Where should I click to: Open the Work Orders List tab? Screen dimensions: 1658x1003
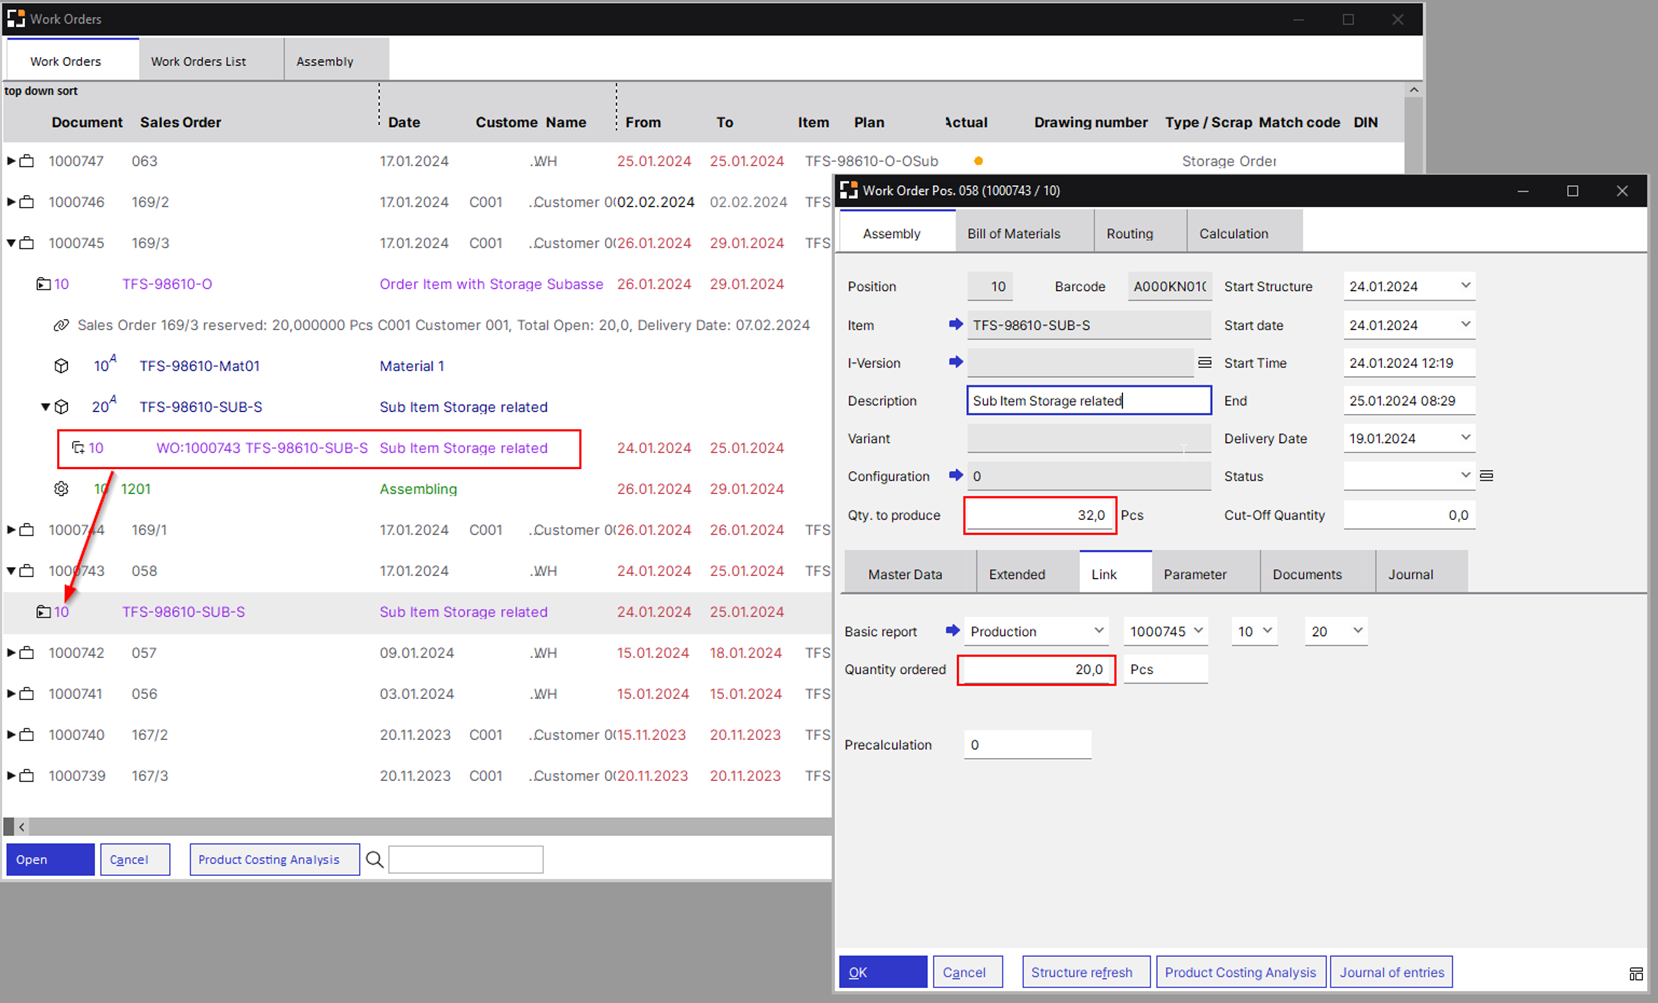(198, 61)
